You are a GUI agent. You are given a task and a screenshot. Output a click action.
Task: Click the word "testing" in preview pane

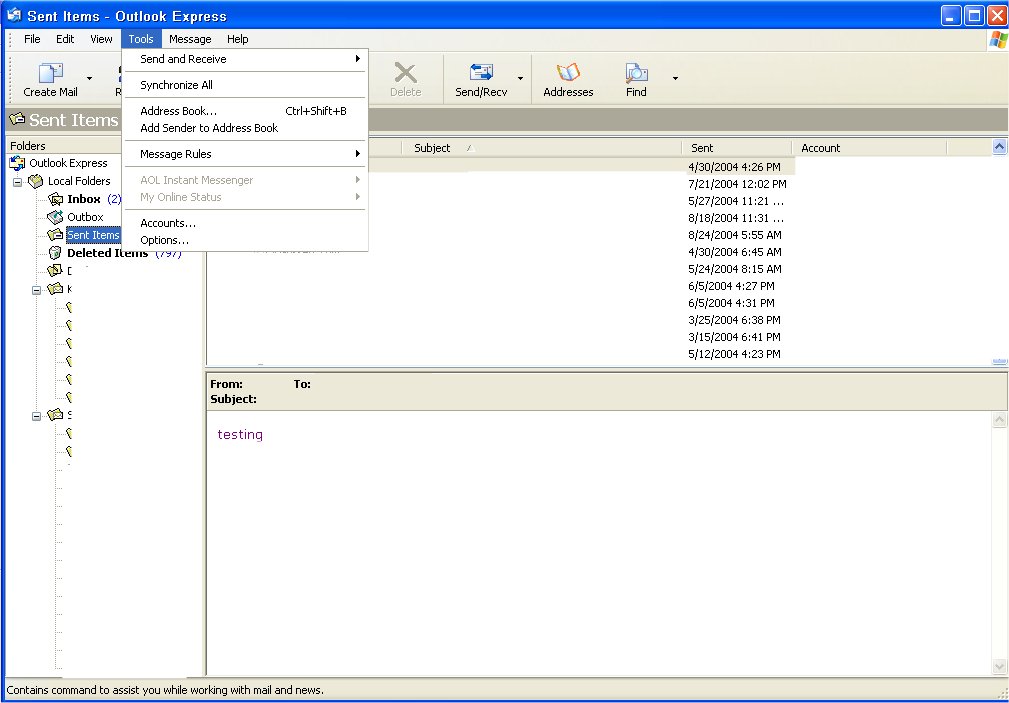240,435
